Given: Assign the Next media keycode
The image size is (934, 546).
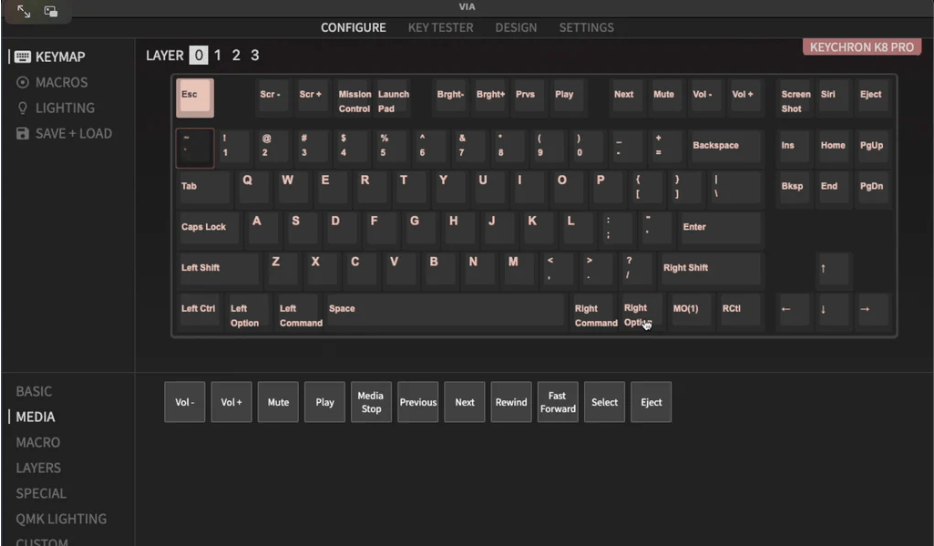Looking at the screenshot, I should [x=465, y=402].
